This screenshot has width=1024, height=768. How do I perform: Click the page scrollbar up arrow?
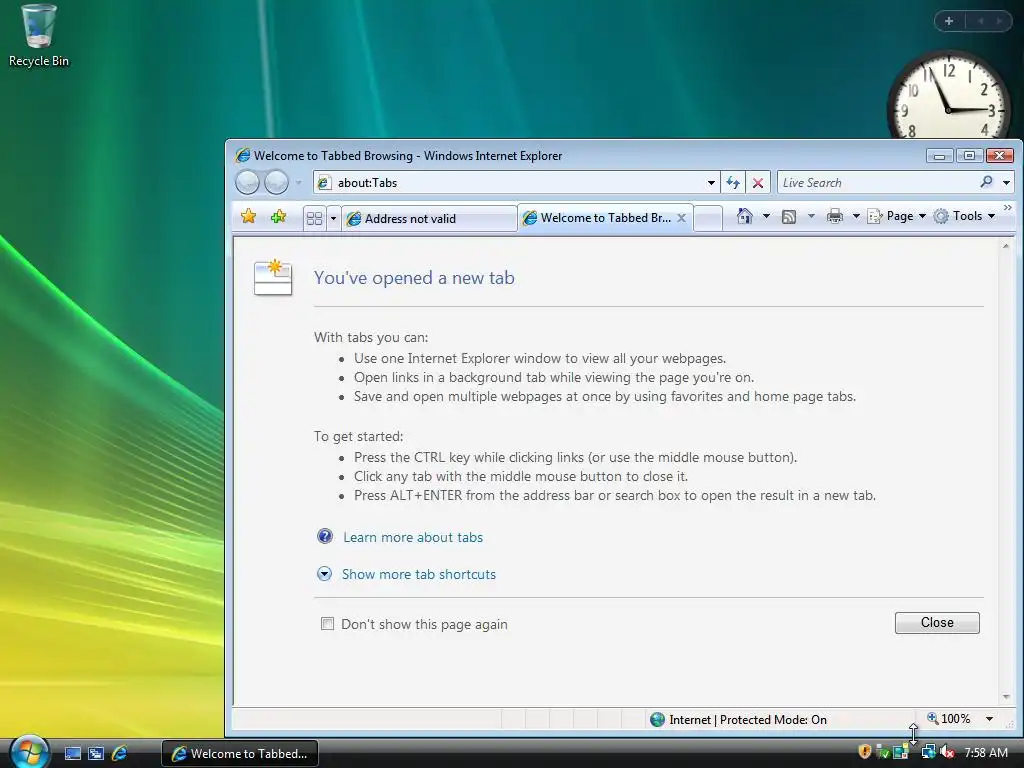1006,246
